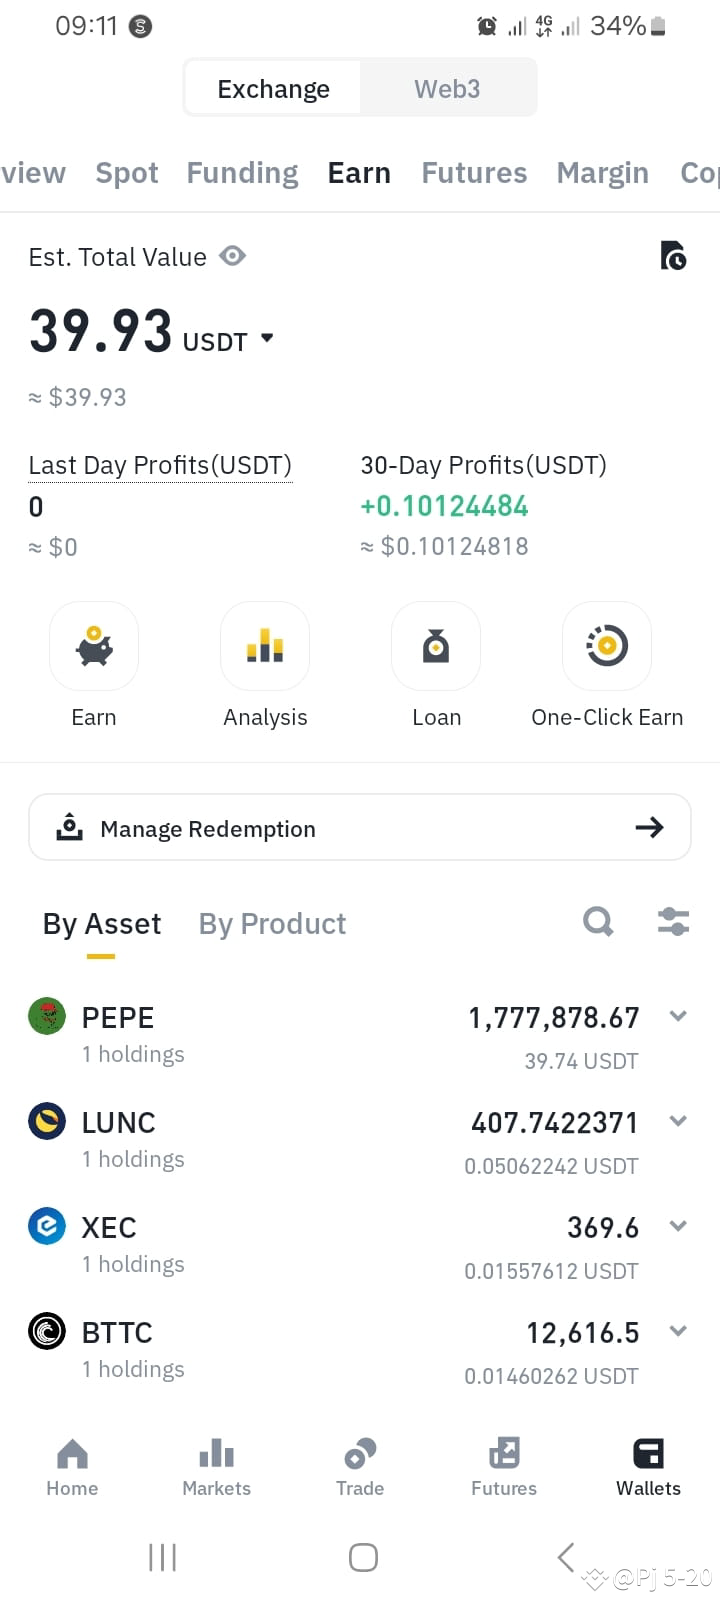This screenshot has width=720, height=1600.
Task: Go to Markets in bottom navigation
Action: [216, 1467]
